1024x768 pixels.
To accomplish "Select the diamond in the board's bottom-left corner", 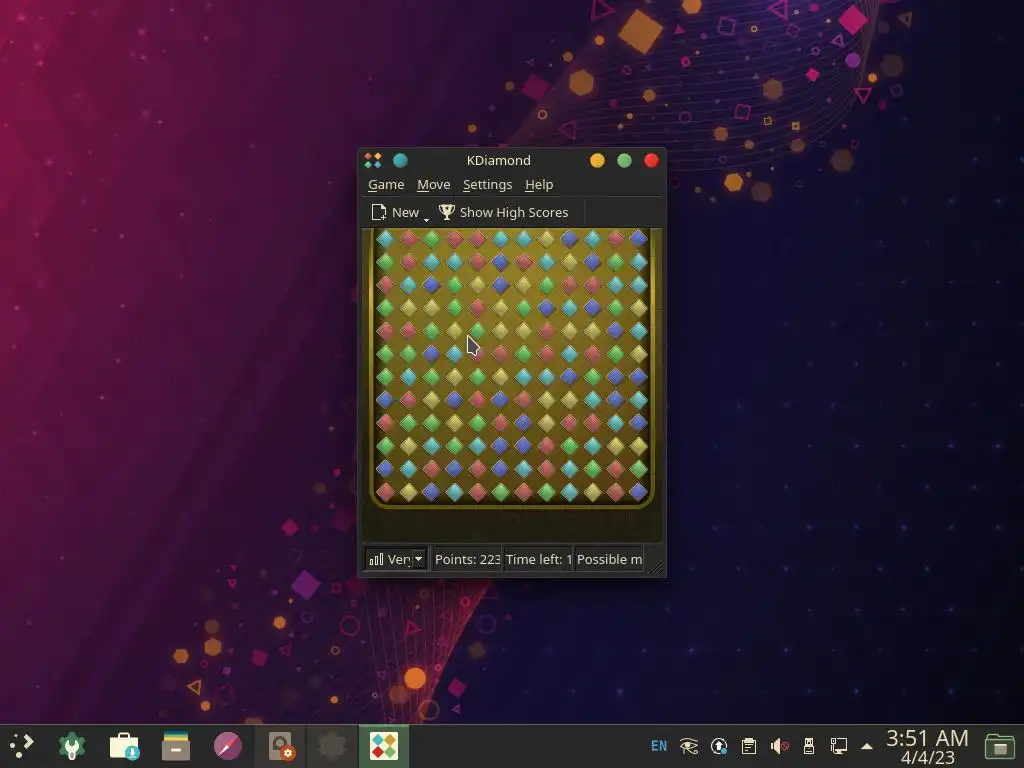I will point(385,492).
